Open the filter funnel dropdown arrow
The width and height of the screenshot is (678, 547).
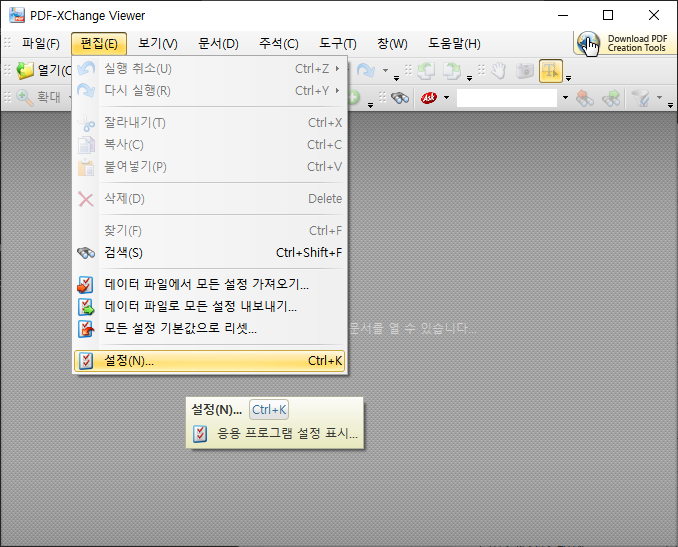tap(659, 98)
